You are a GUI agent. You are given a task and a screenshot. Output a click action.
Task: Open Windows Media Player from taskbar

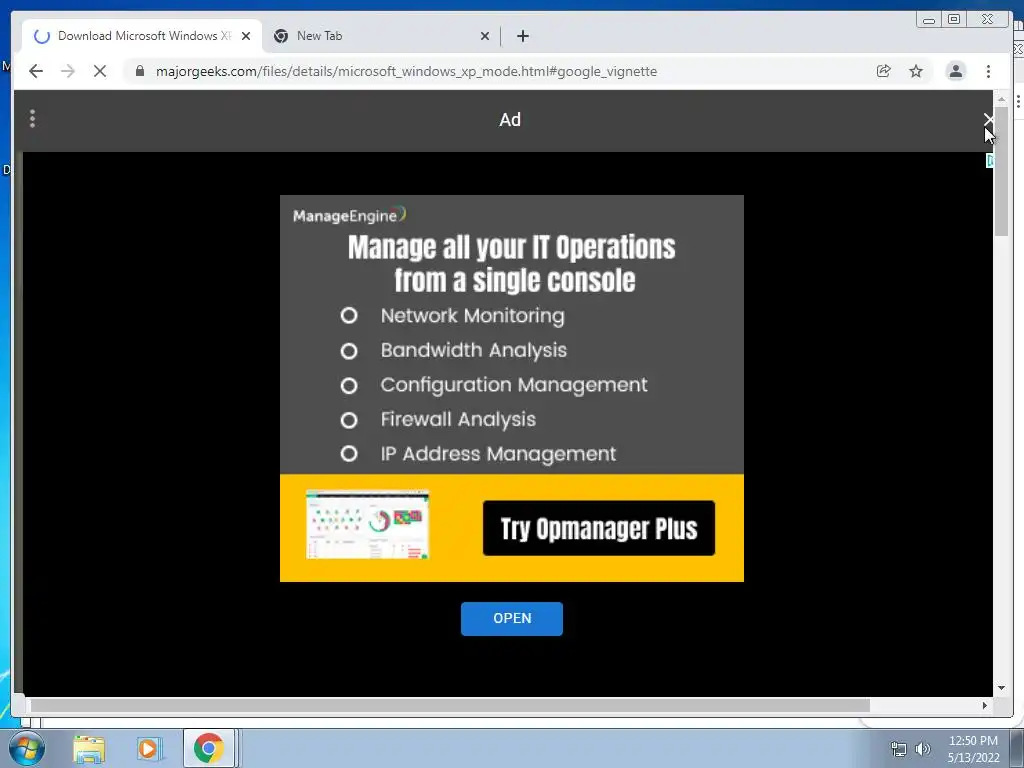[x=149, y=749]
